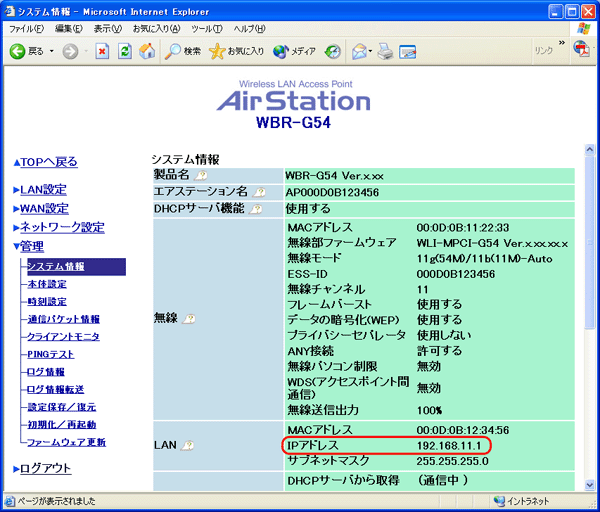This screenshot has height=512, width=600.
Task: Open the 時刻設定 link
Action: 47,302
